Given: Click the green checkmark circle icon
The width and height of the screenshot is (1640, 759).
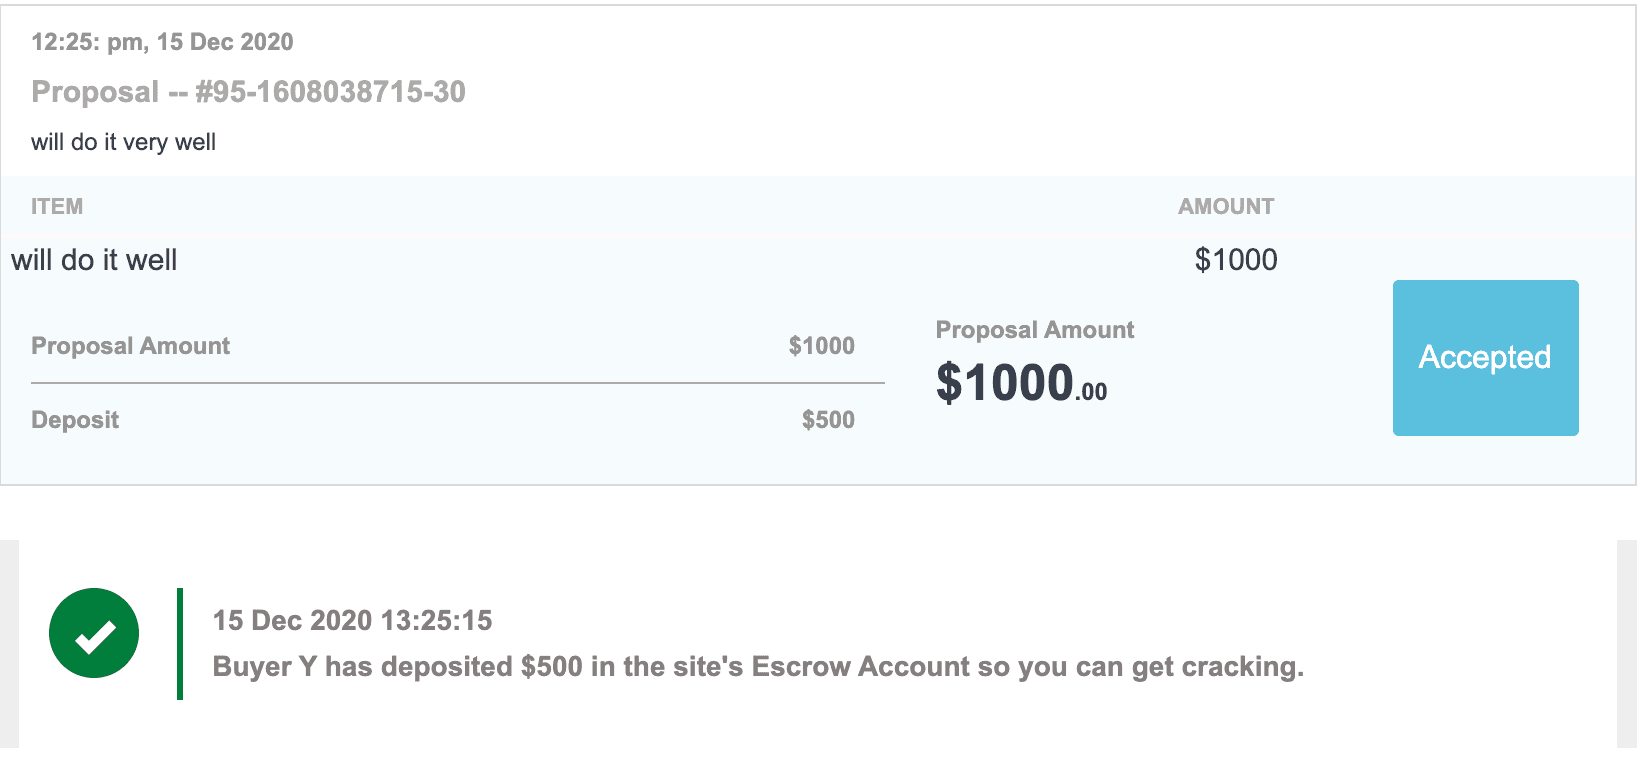Looking at the screenshot, I should coord(94,633).
